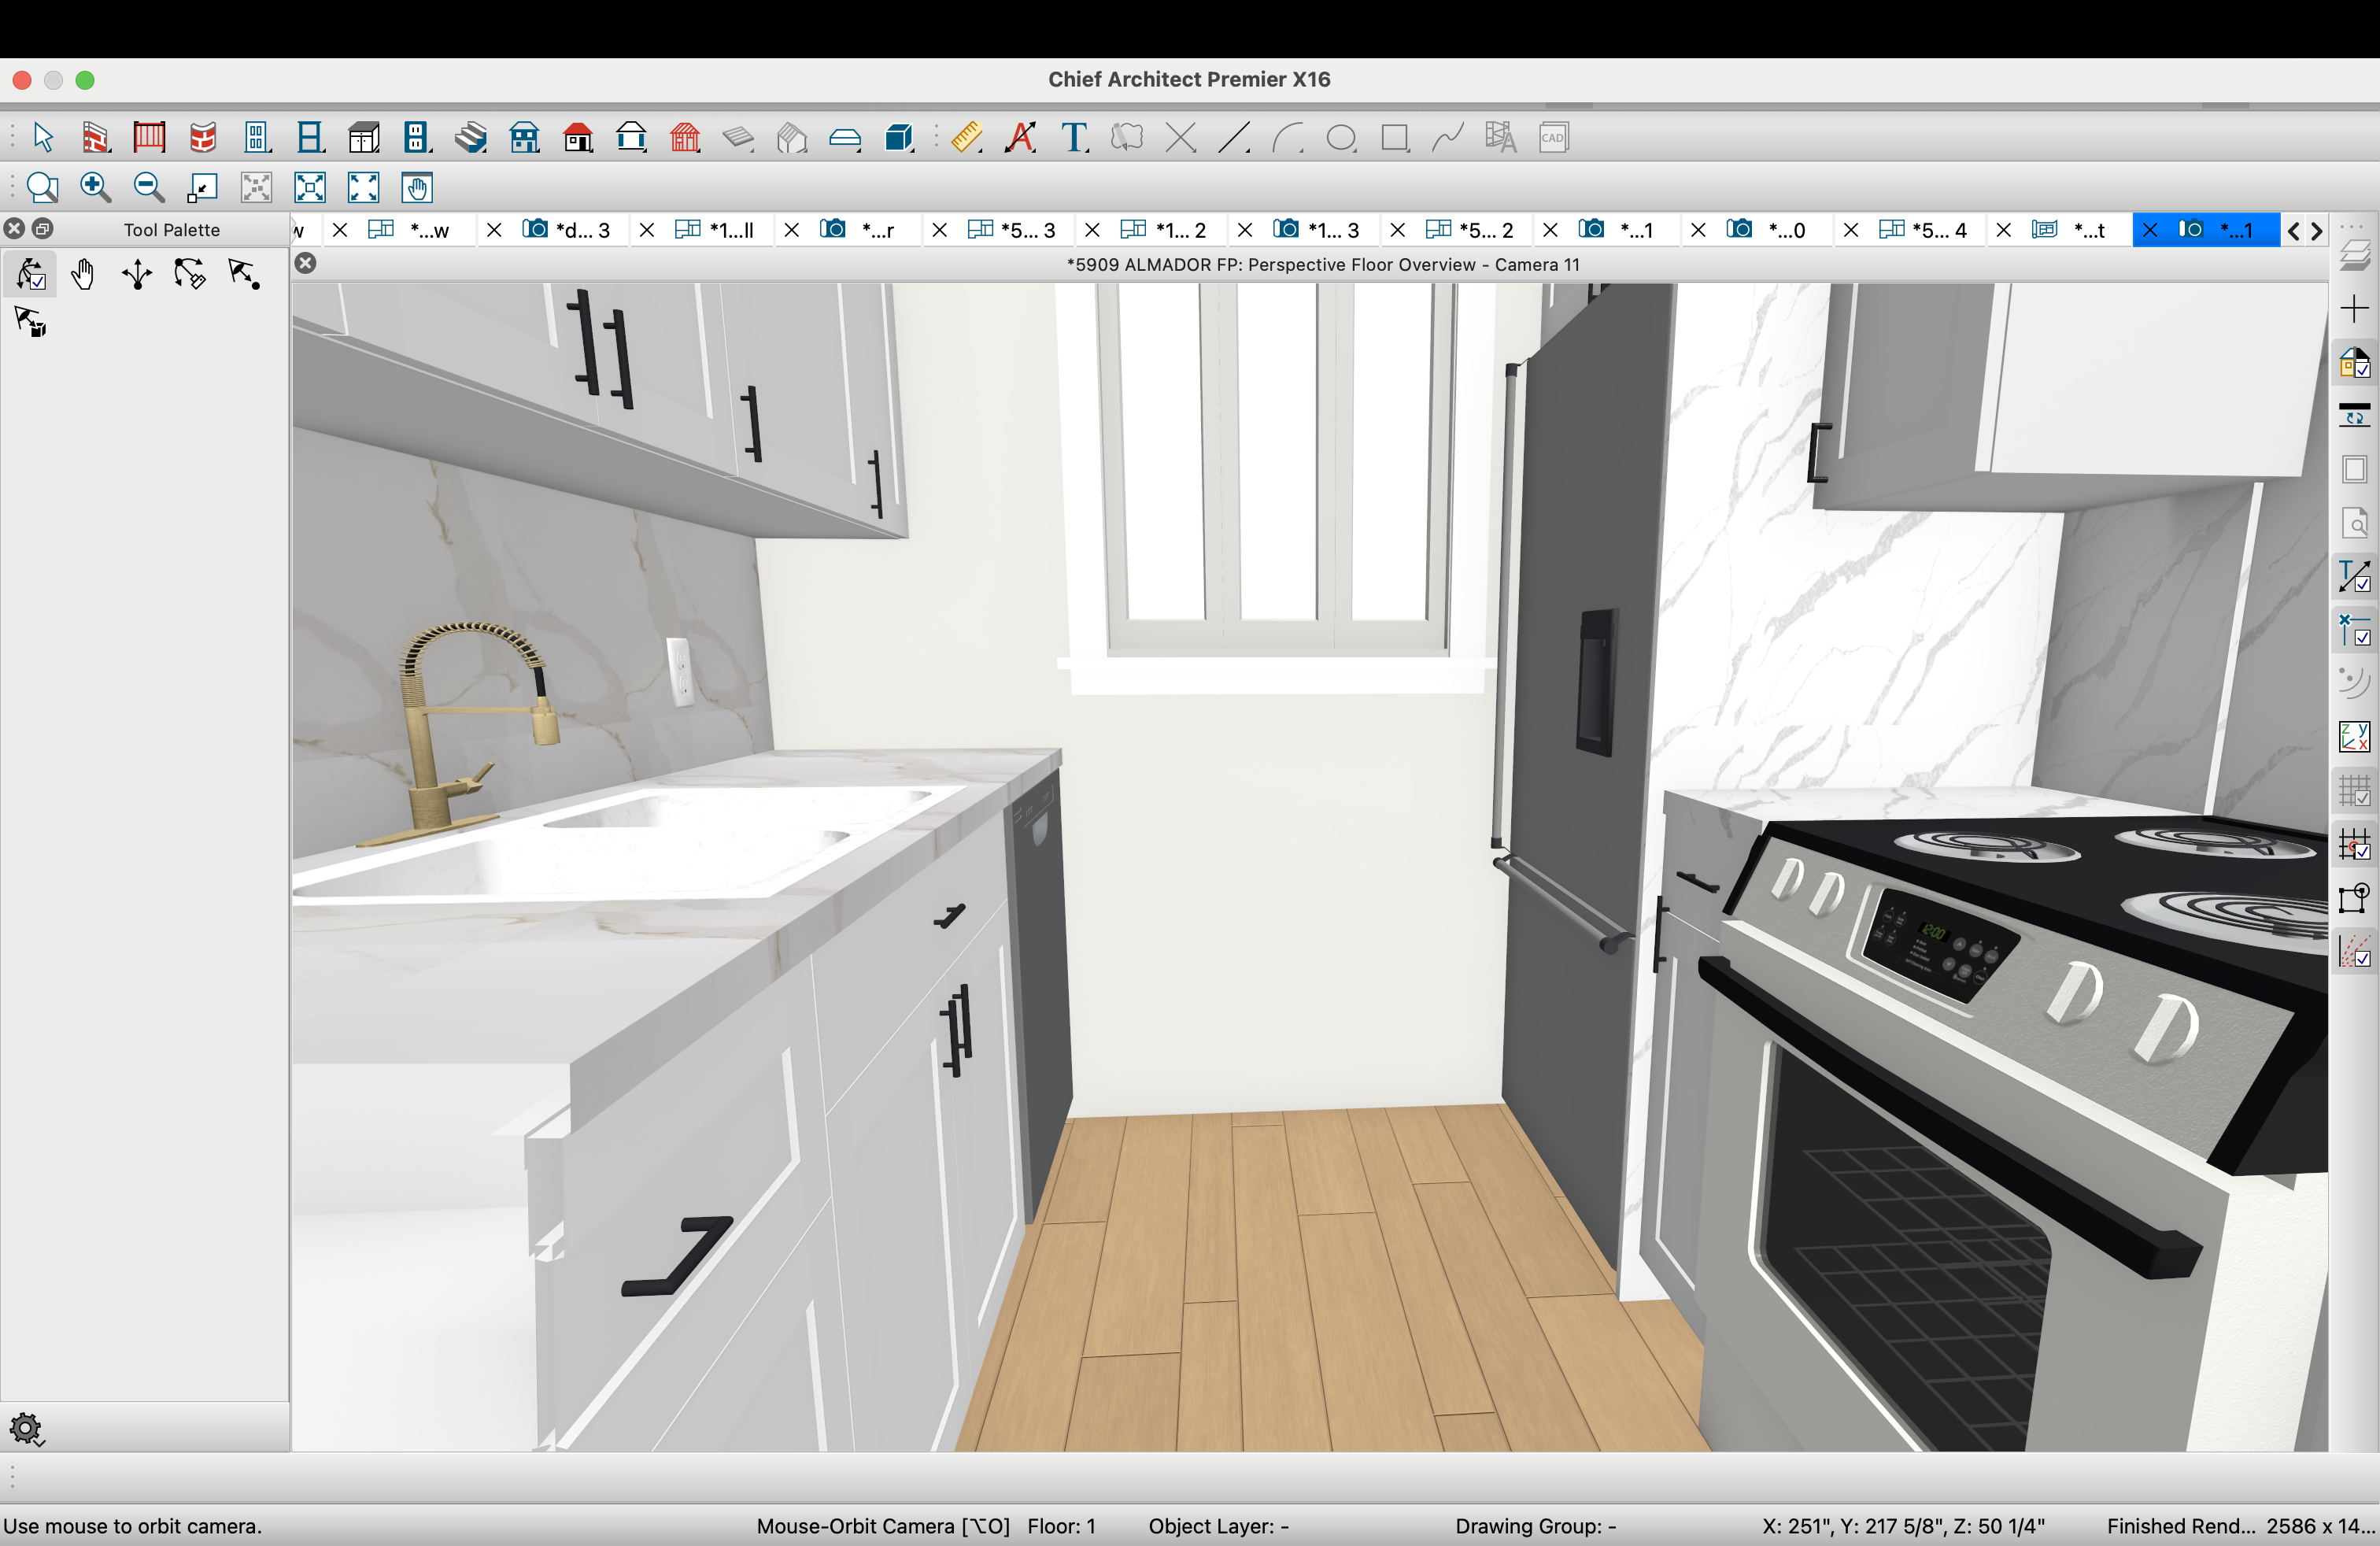Open the Cabinet tools icon
Screen dimensions: 2380x1546
[364, 137]
